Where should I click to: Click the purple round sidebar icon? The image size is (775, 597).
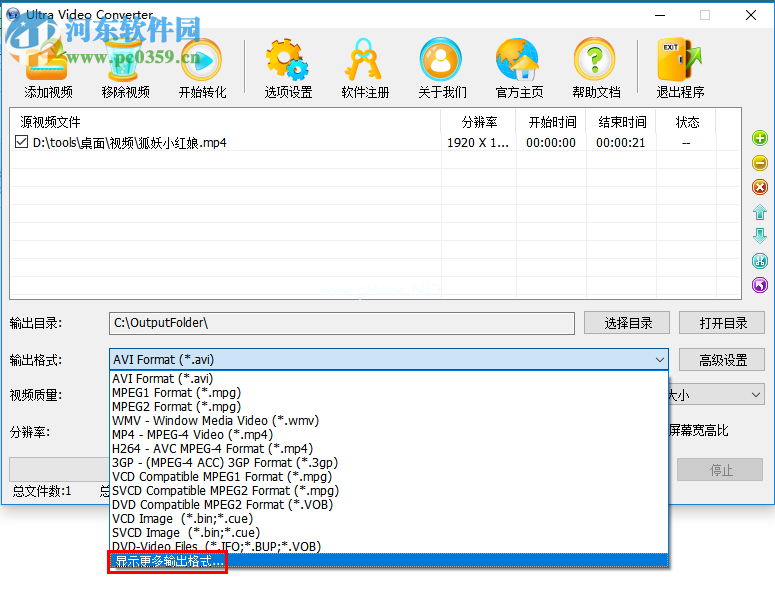[760, 285]
